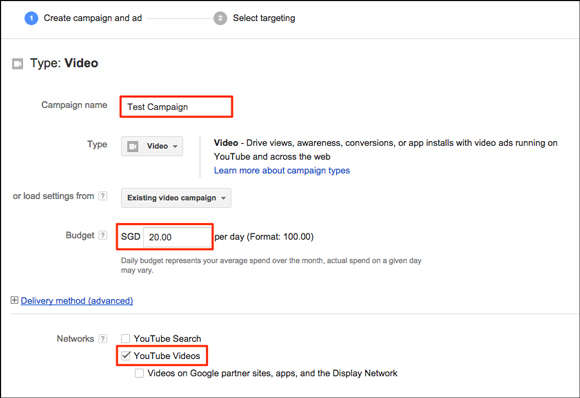Click the YouTube Search label text

pyautogui.click(x=168, y=338)
